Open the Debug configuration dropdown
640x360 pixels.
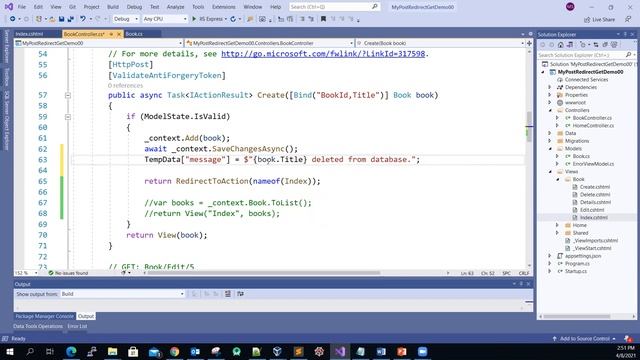click(125, 19)
